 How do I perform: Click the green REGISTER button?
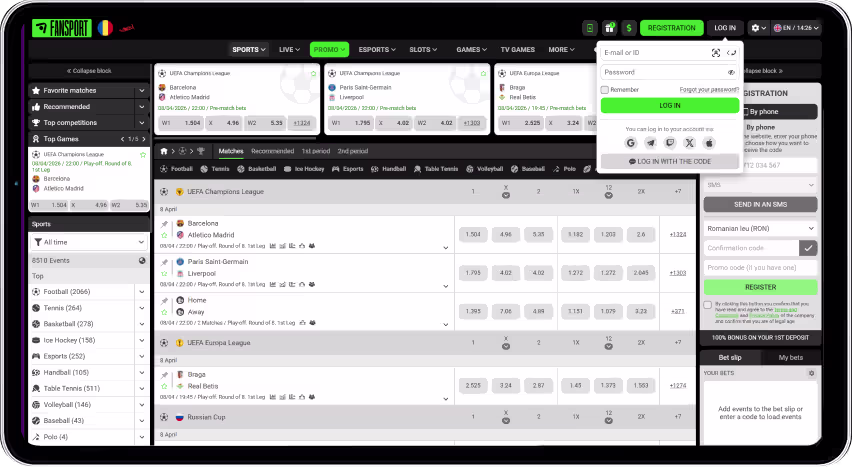point(760,287)
